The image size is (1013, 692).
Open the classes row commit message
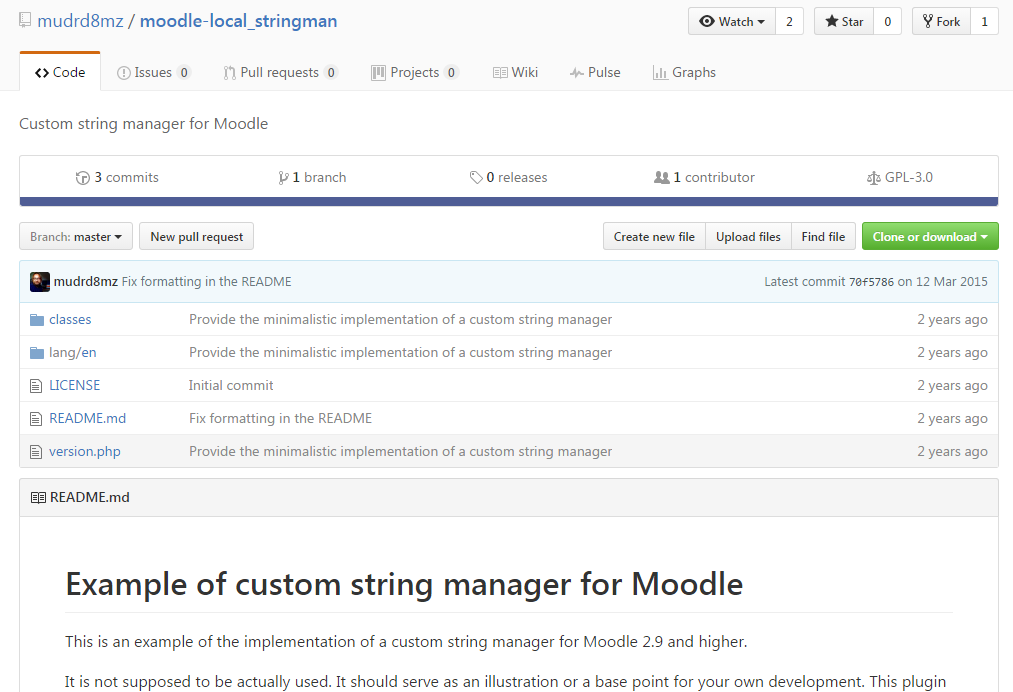(401, 319)
